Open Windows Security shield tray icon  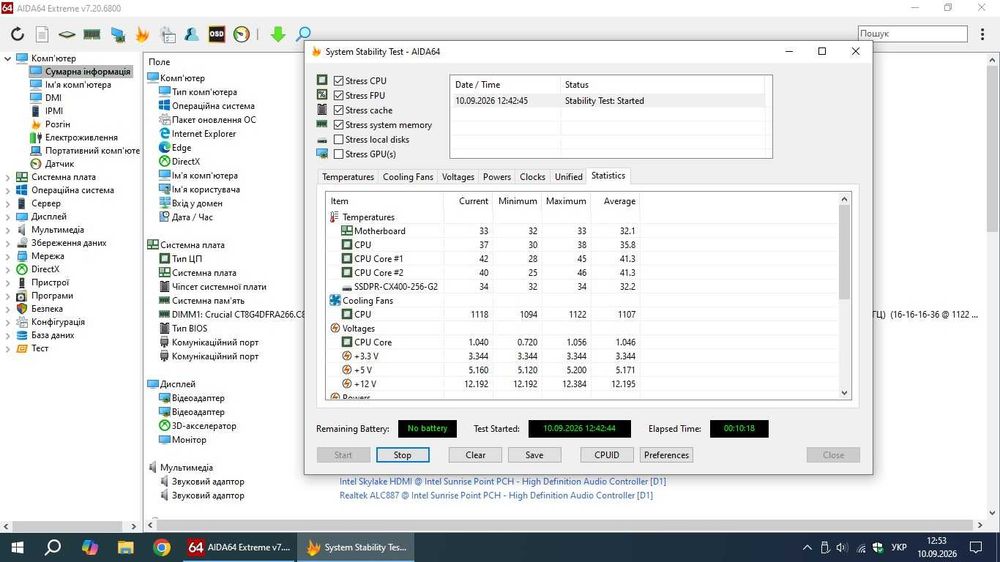(878, 547)
